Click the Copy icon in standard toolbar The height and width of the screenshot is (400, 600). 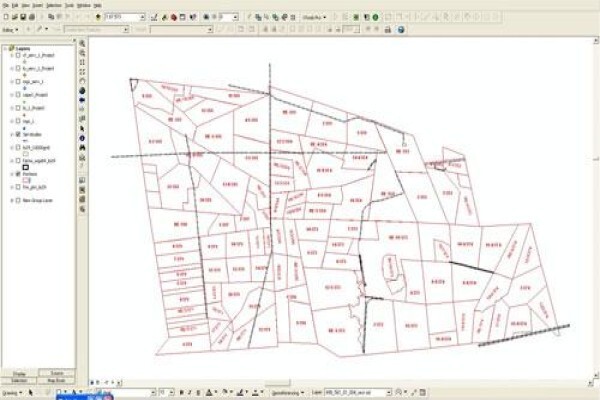(51, 17)
